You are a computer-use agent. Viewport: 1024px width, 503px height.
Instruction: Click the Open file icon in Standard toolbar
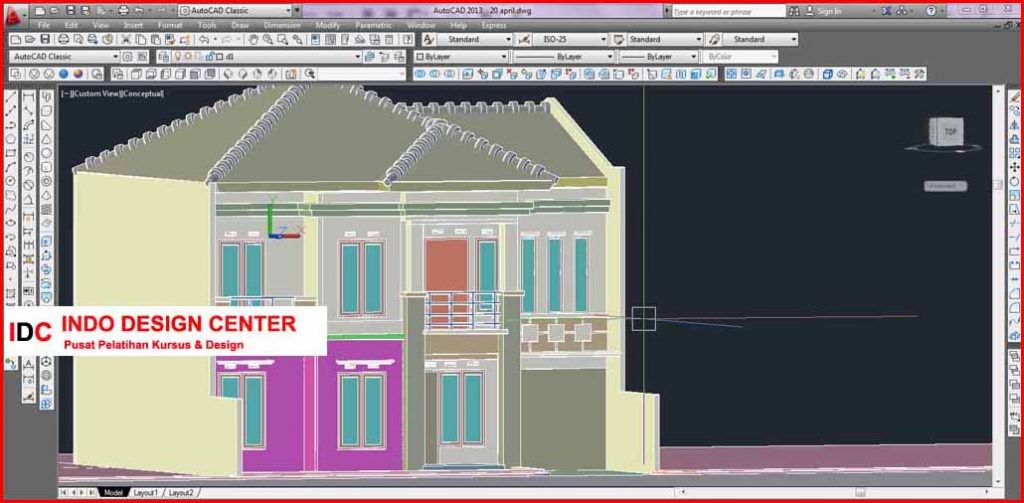tap(29, 39)
